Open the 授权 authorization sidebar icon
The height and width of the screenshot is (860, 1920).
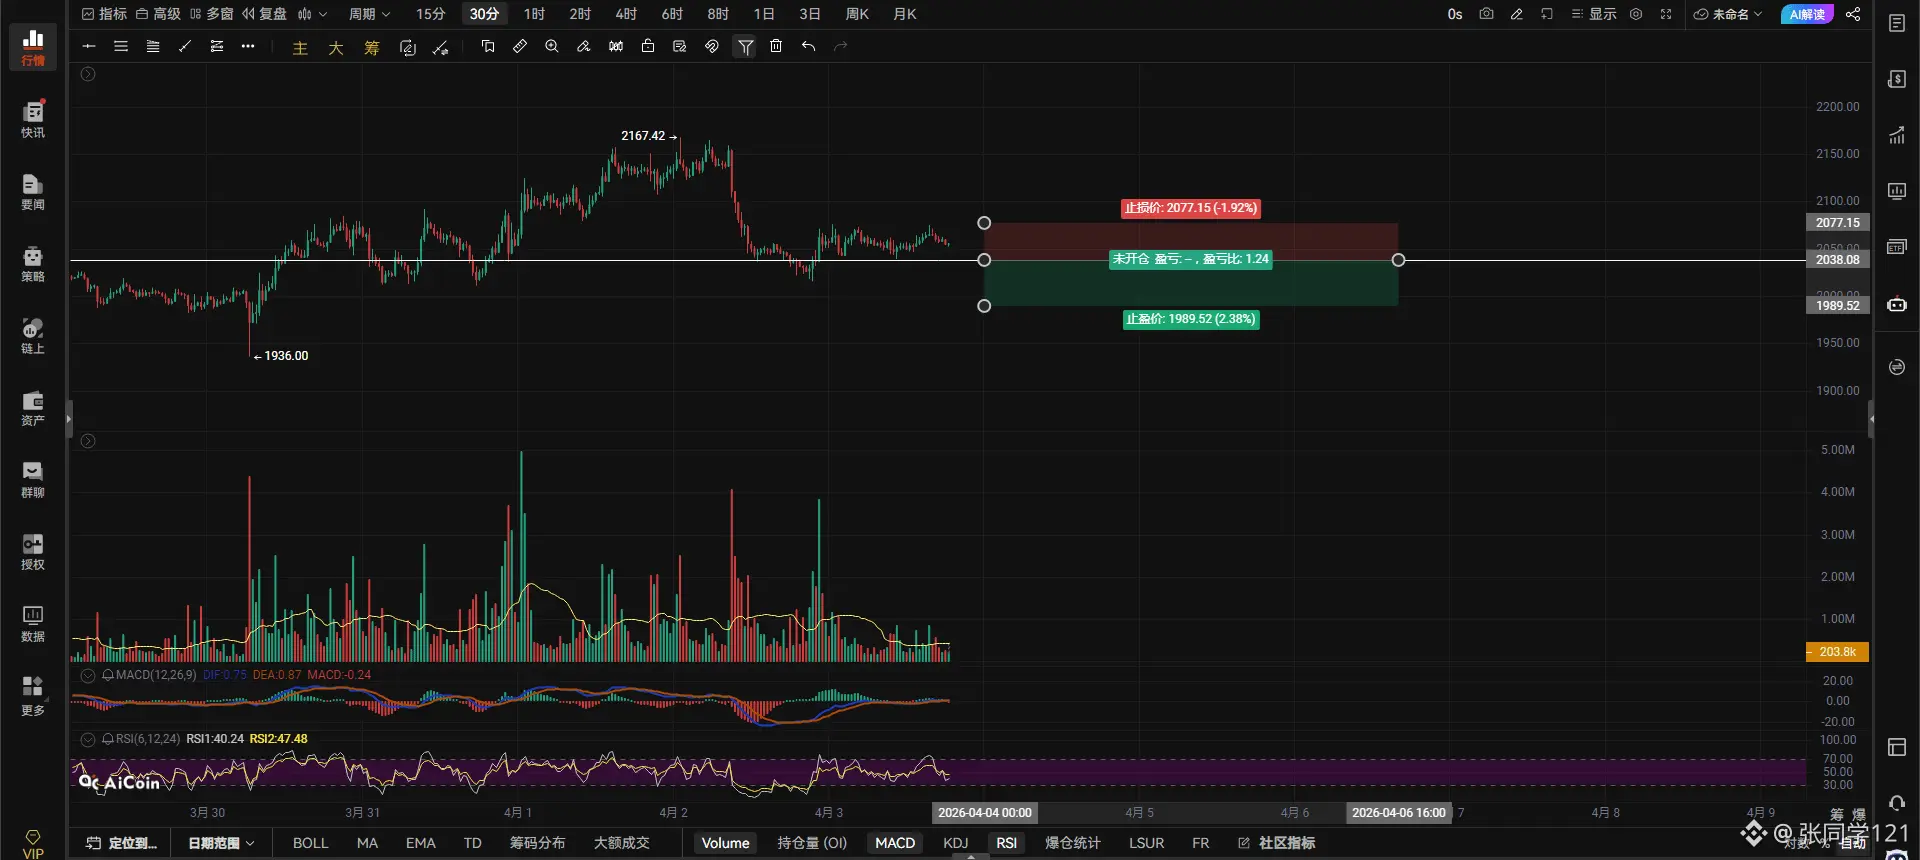pos(33,551)
